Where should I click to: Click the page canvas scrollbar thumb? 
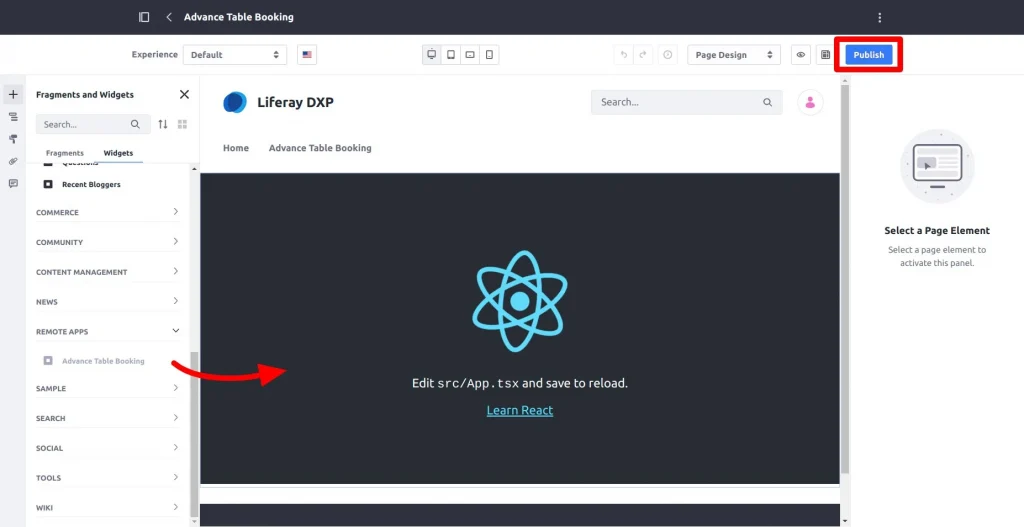click(x=844, y=279)
